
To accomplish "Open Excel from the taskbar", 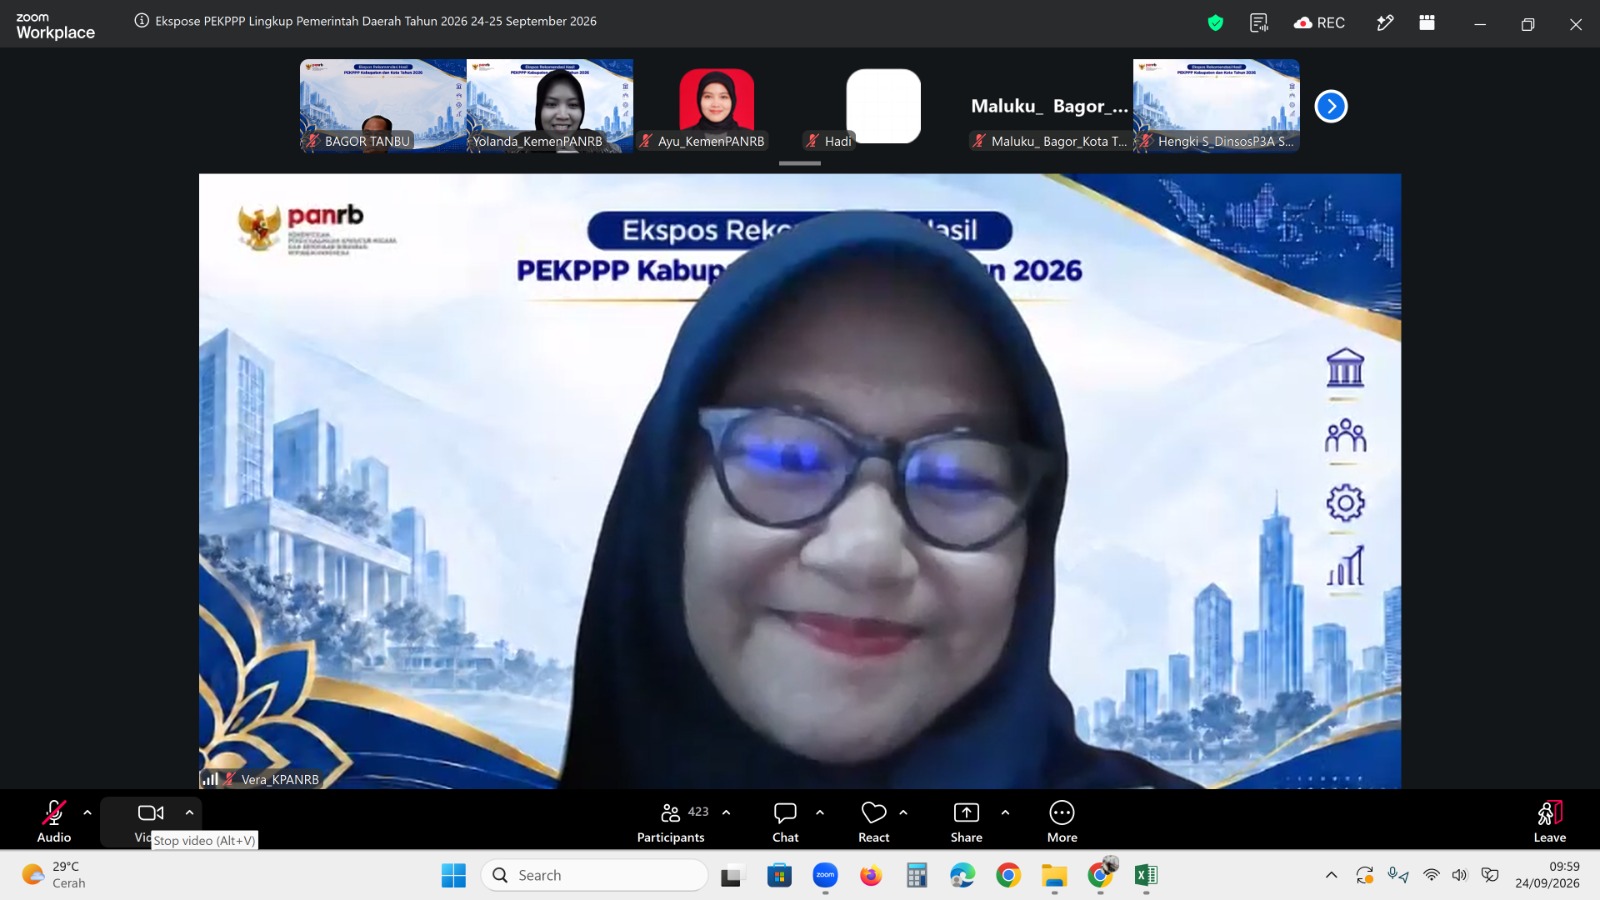I will point(1146,875).
